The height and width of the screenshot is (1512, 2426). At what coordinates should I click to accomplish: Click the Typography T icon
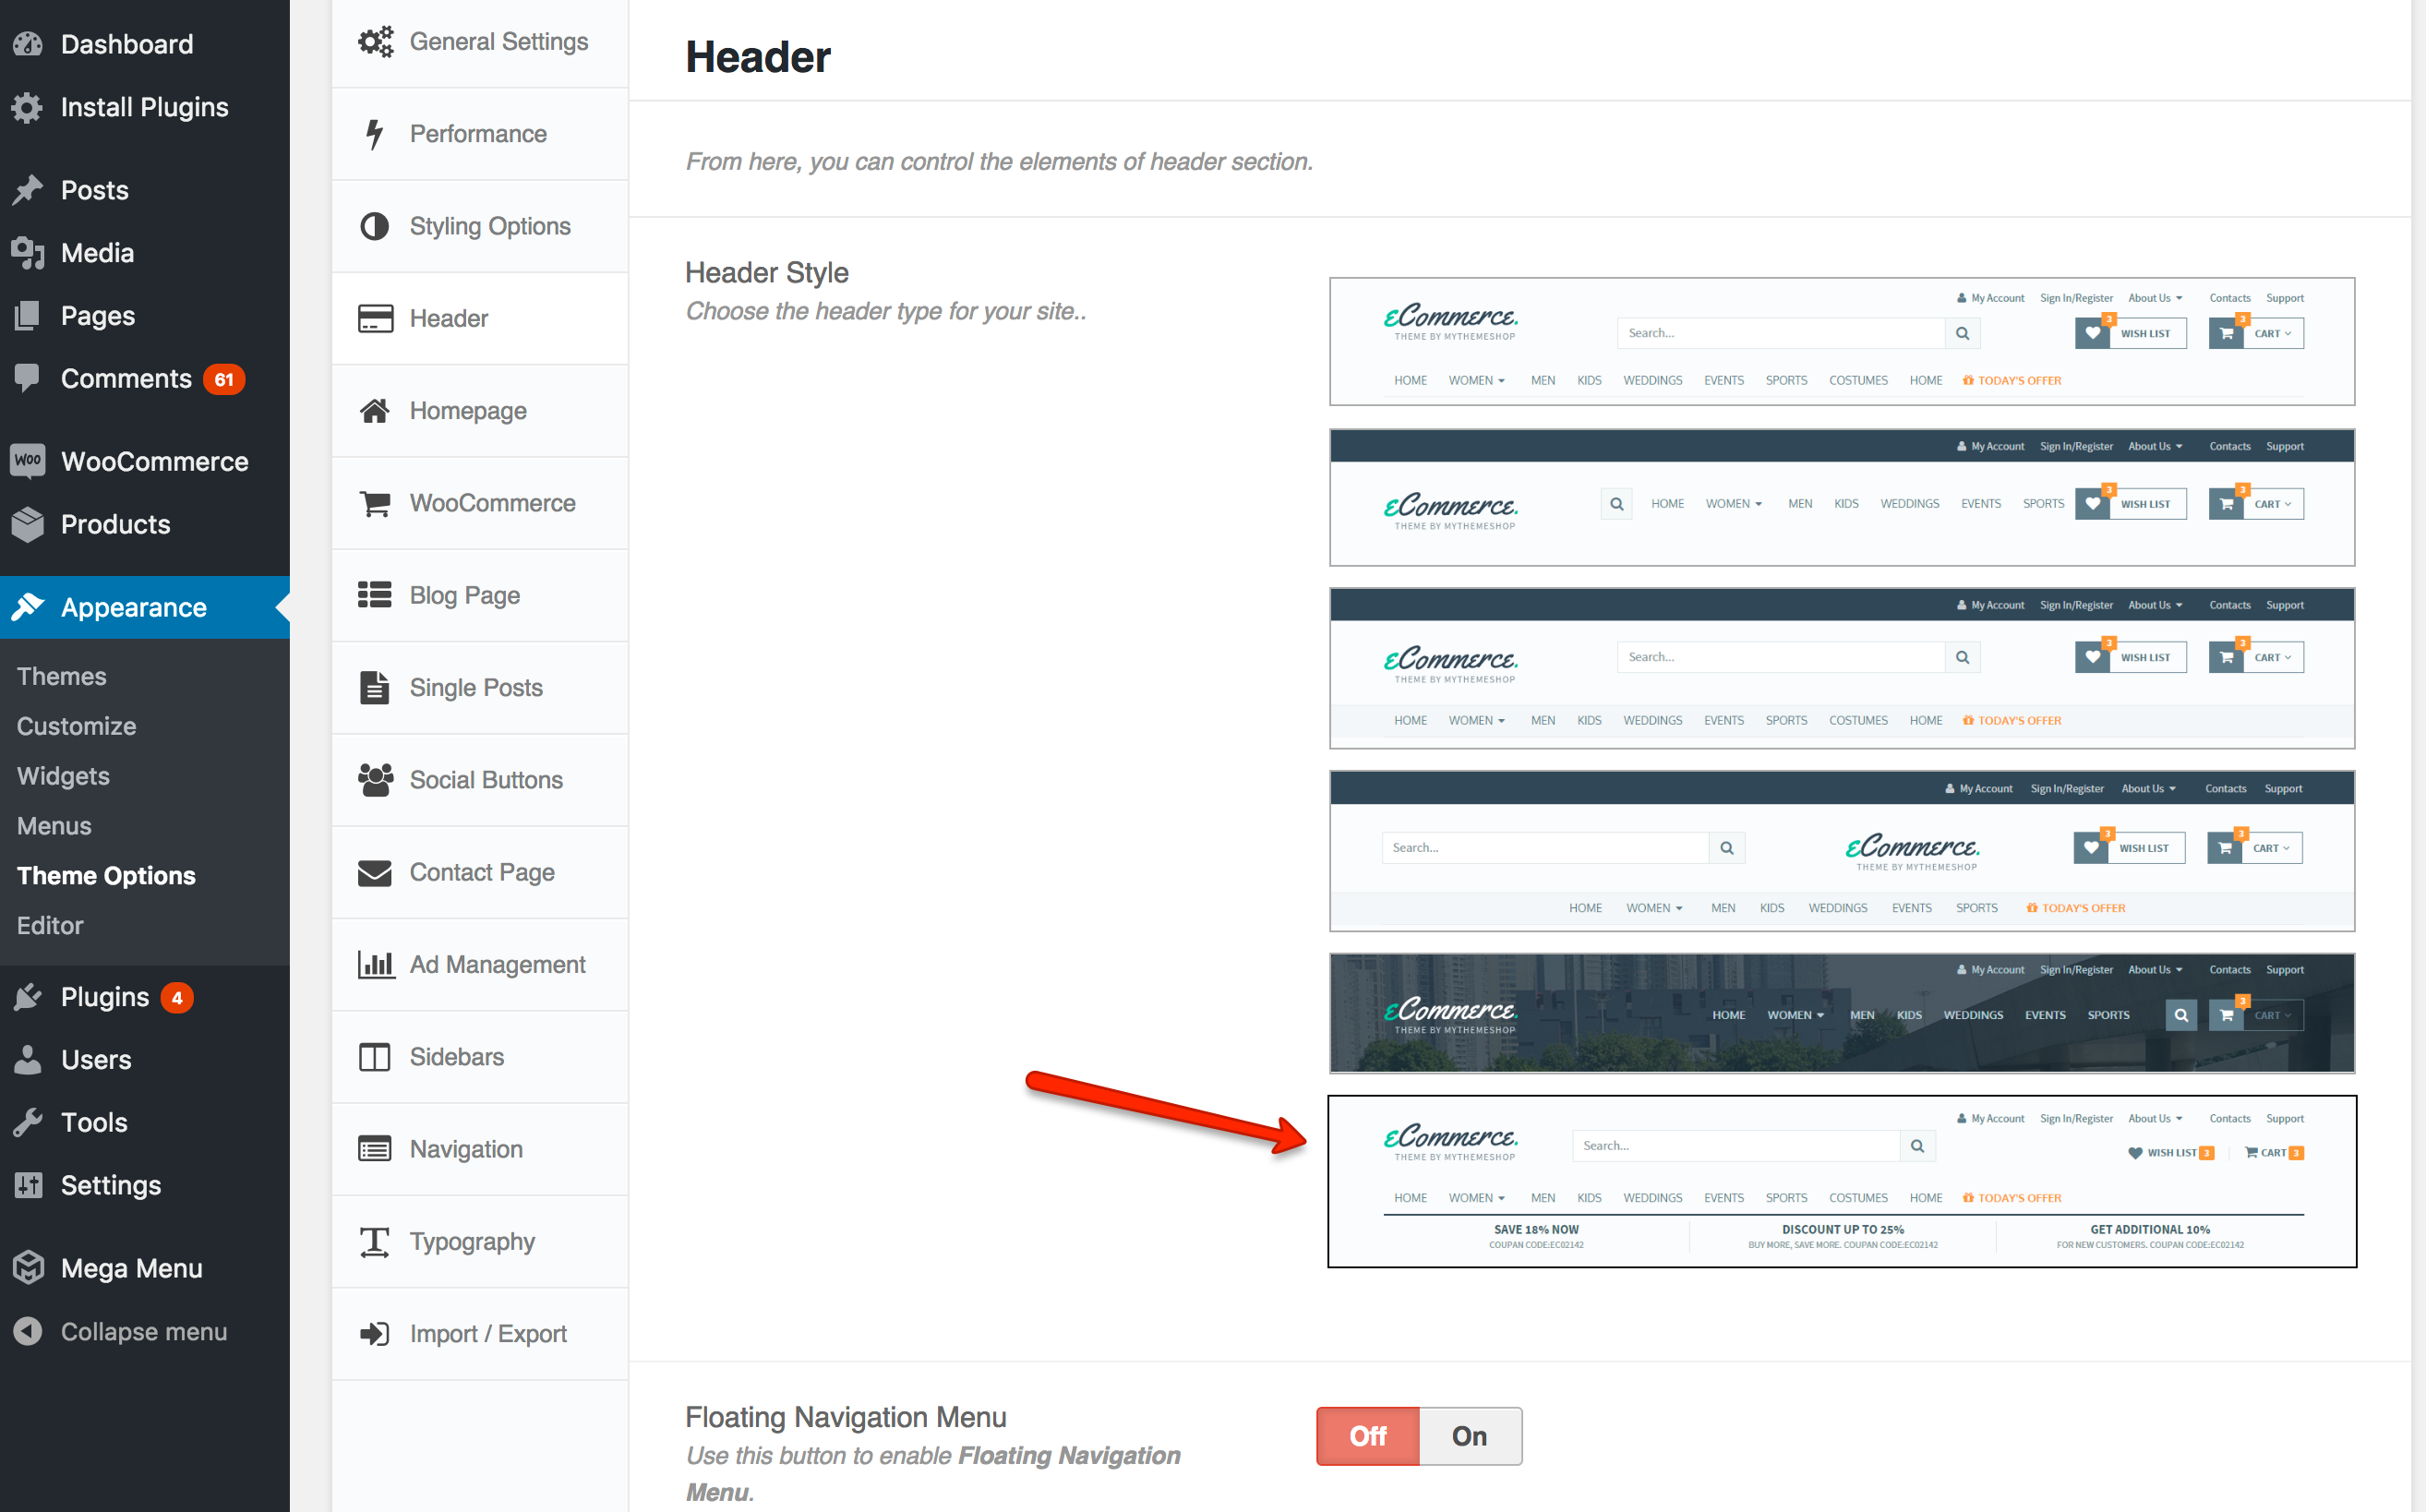[375, 1242]
